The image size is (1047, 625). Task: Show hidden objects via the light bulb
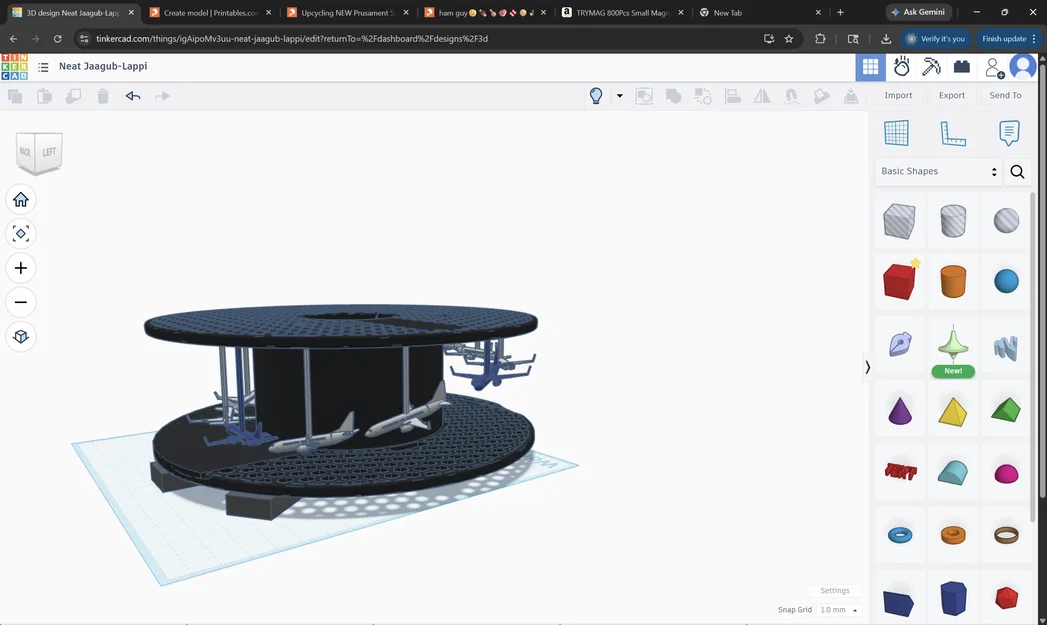(x=596, y=95)
